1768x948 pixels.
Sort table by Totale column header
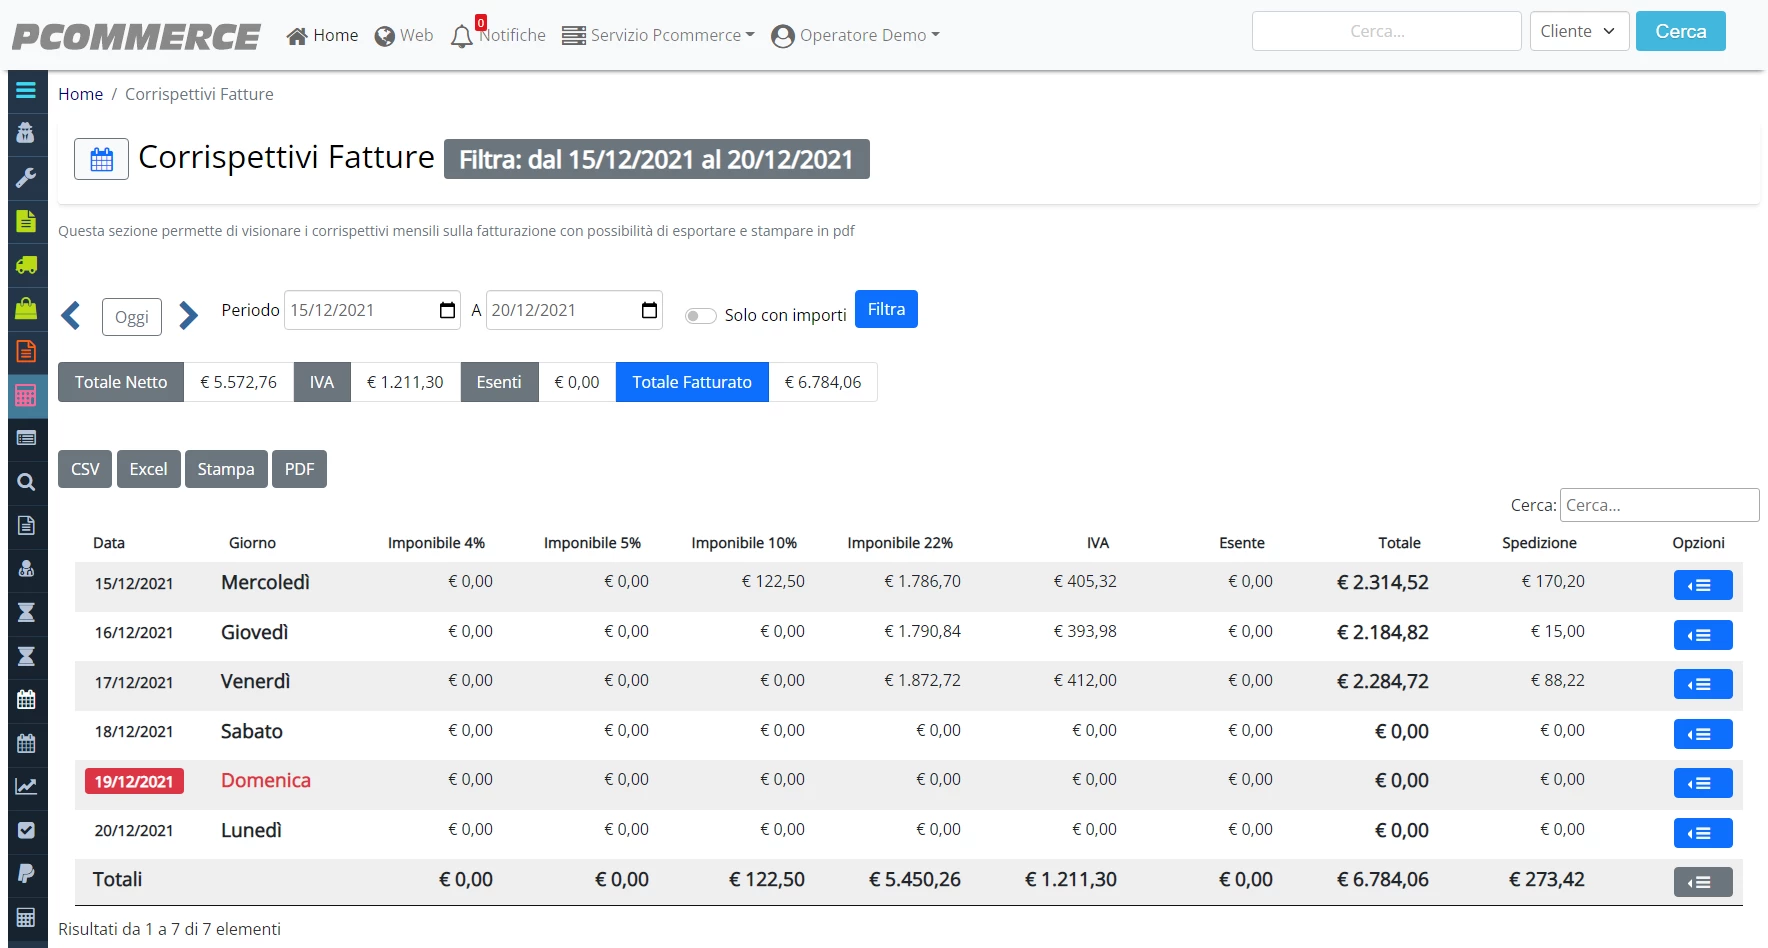[x=1399, y=543]
